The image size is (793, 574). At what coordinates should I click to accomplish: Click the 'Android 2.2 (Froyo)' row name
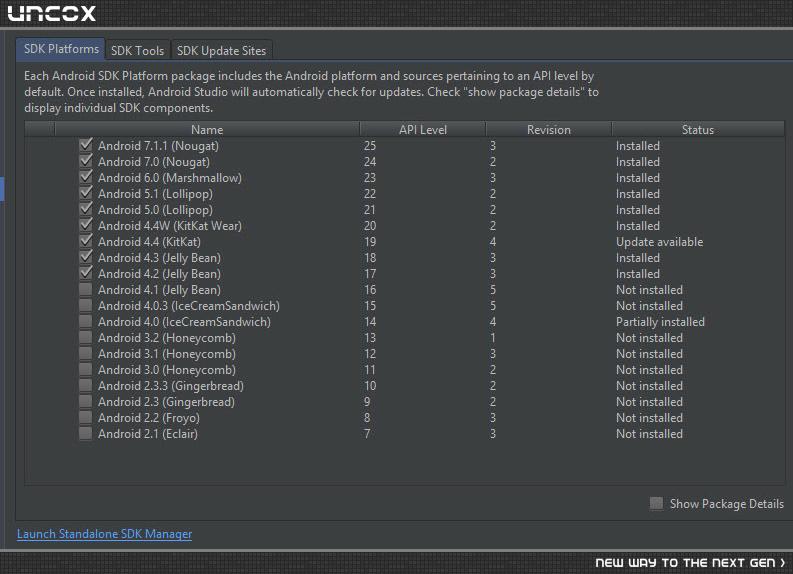149,418
